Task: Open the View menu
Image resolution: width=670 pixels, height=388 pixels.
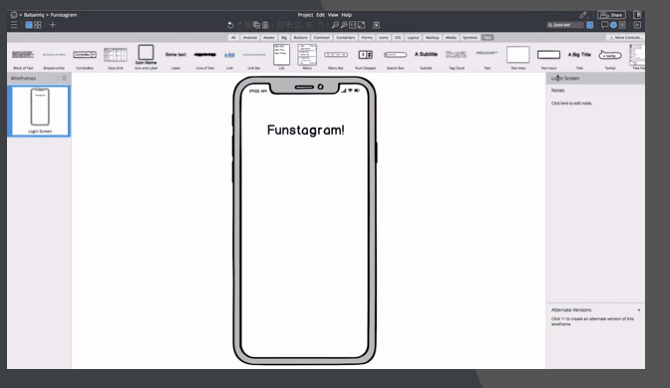Action: [333, 15]
